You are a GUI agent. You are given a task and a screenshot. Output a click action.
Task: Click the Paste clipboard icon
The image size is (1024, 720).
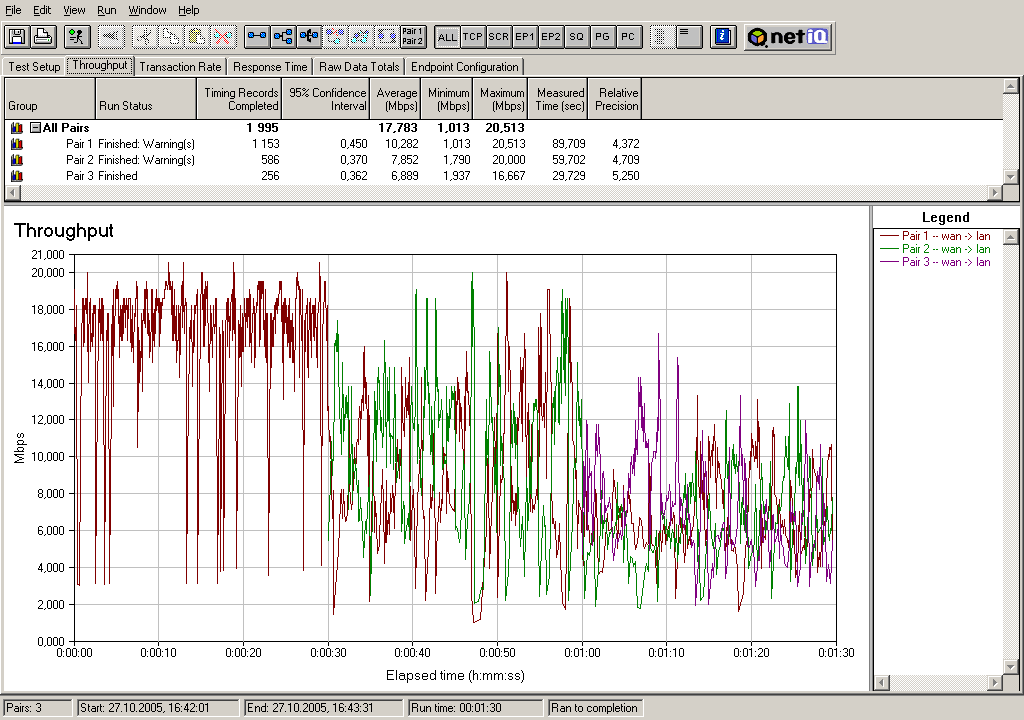coord(197,37)
